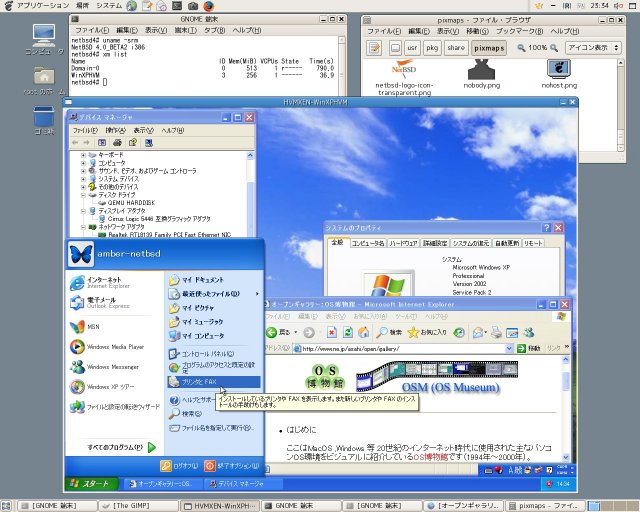Open the GNOME terminal launcher in top panel
640x512 pixels.
(177, 6)
